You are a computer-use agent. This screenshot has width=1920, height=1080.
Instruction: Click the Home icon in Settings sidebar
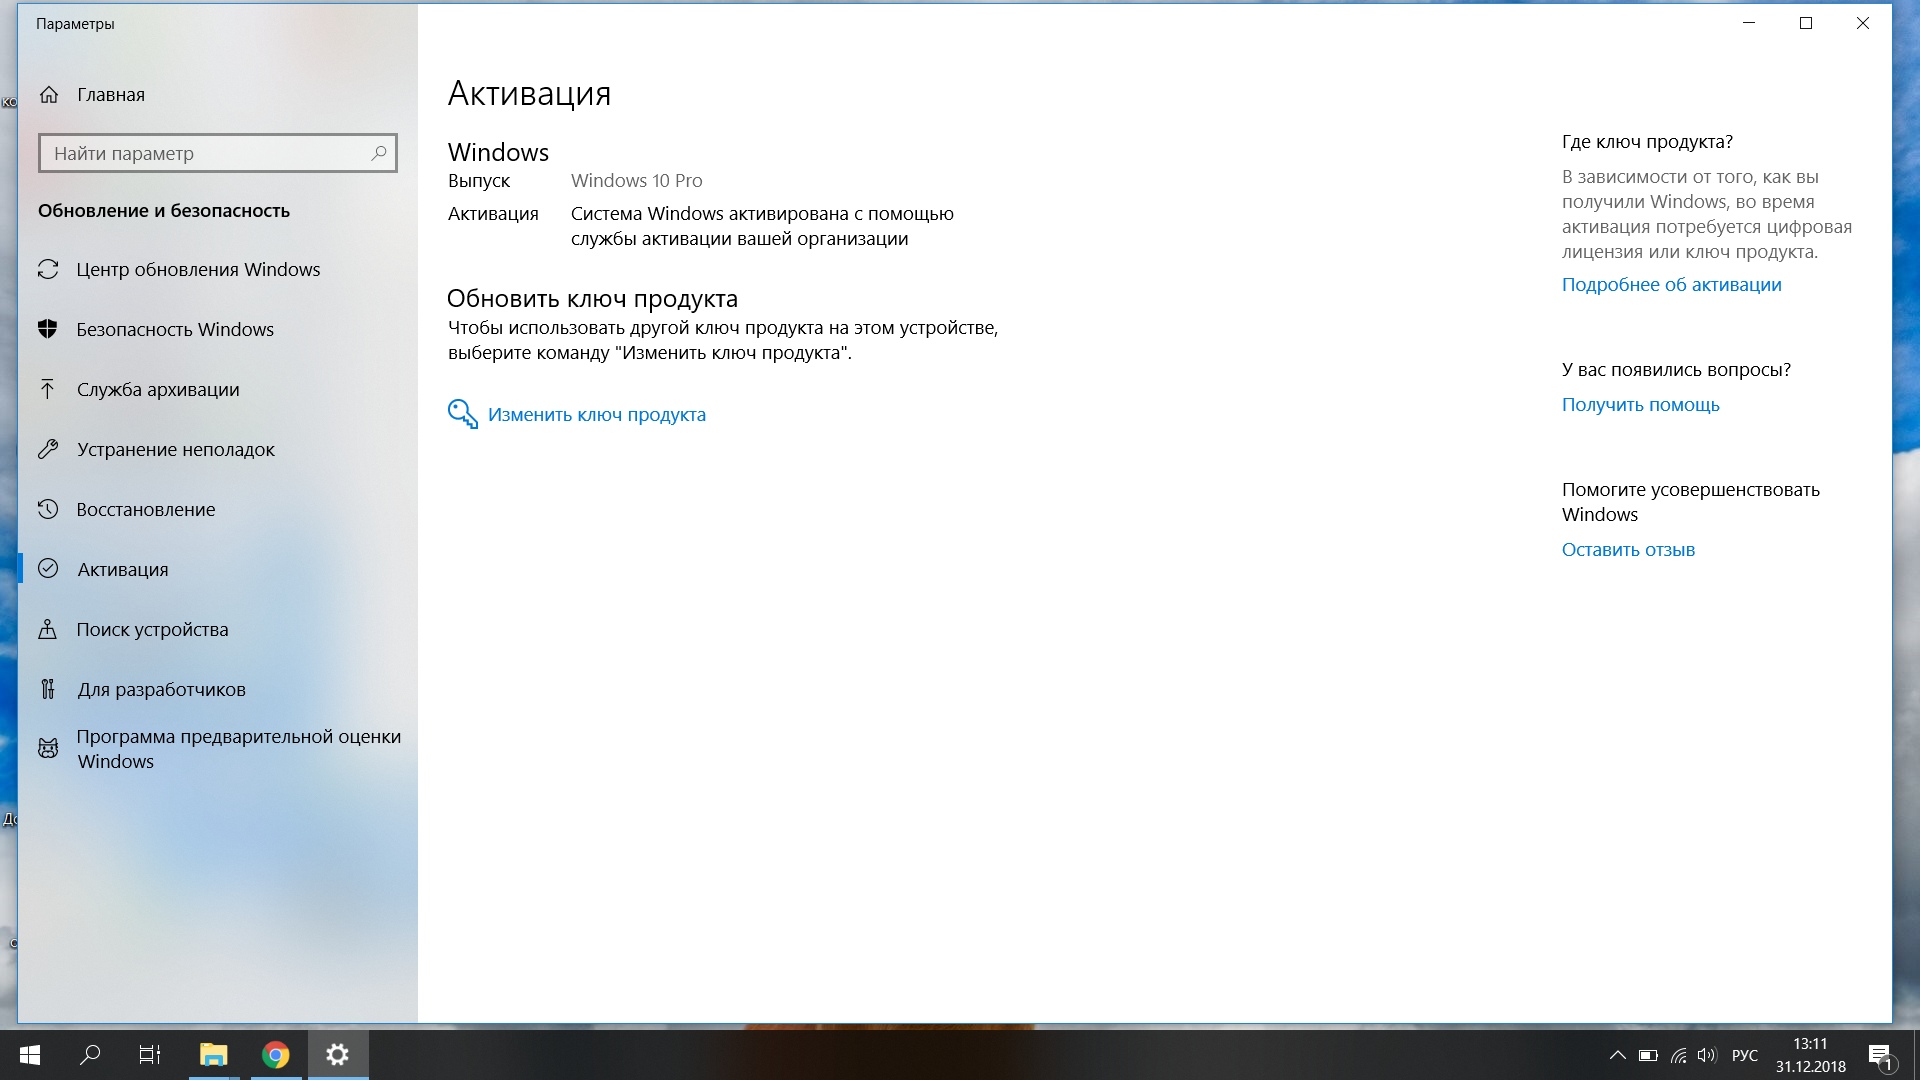tap(48, 95)
